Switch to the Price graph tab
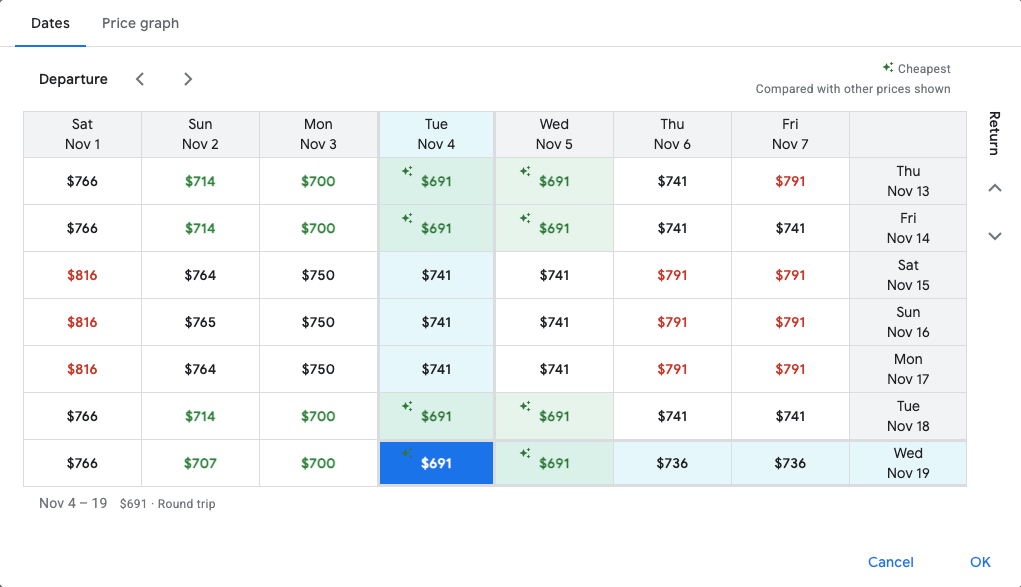 click(x=140, y=23)
